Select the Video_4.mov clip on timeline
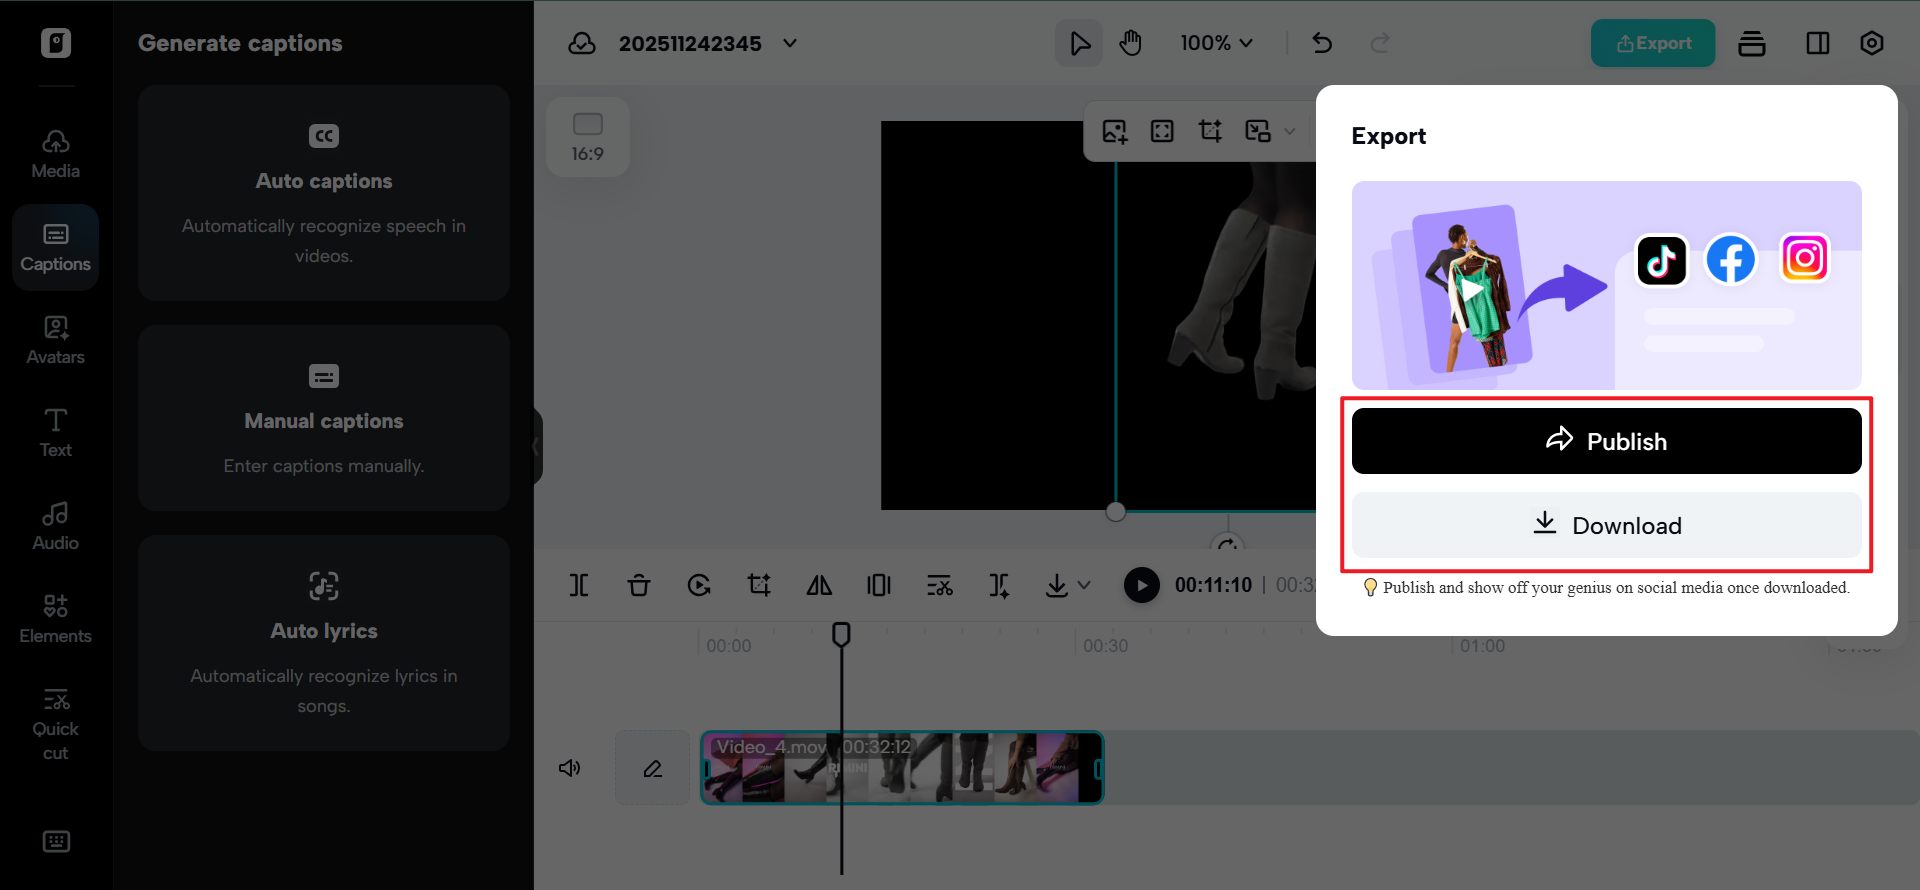The width and height of the screenshot is (1920, 890). click(902, 768)
